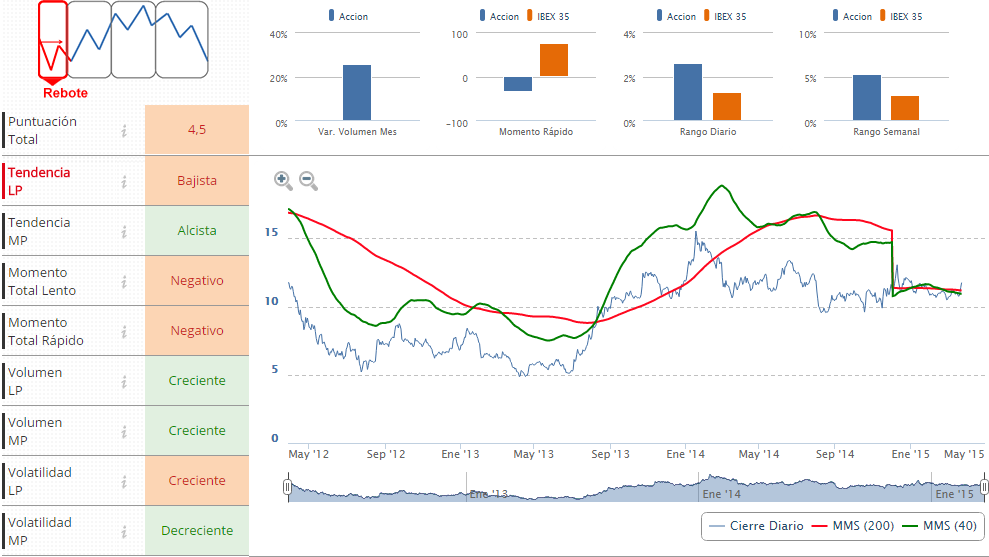
Task: Click the Bajista status cell
Action: [197, 181]
